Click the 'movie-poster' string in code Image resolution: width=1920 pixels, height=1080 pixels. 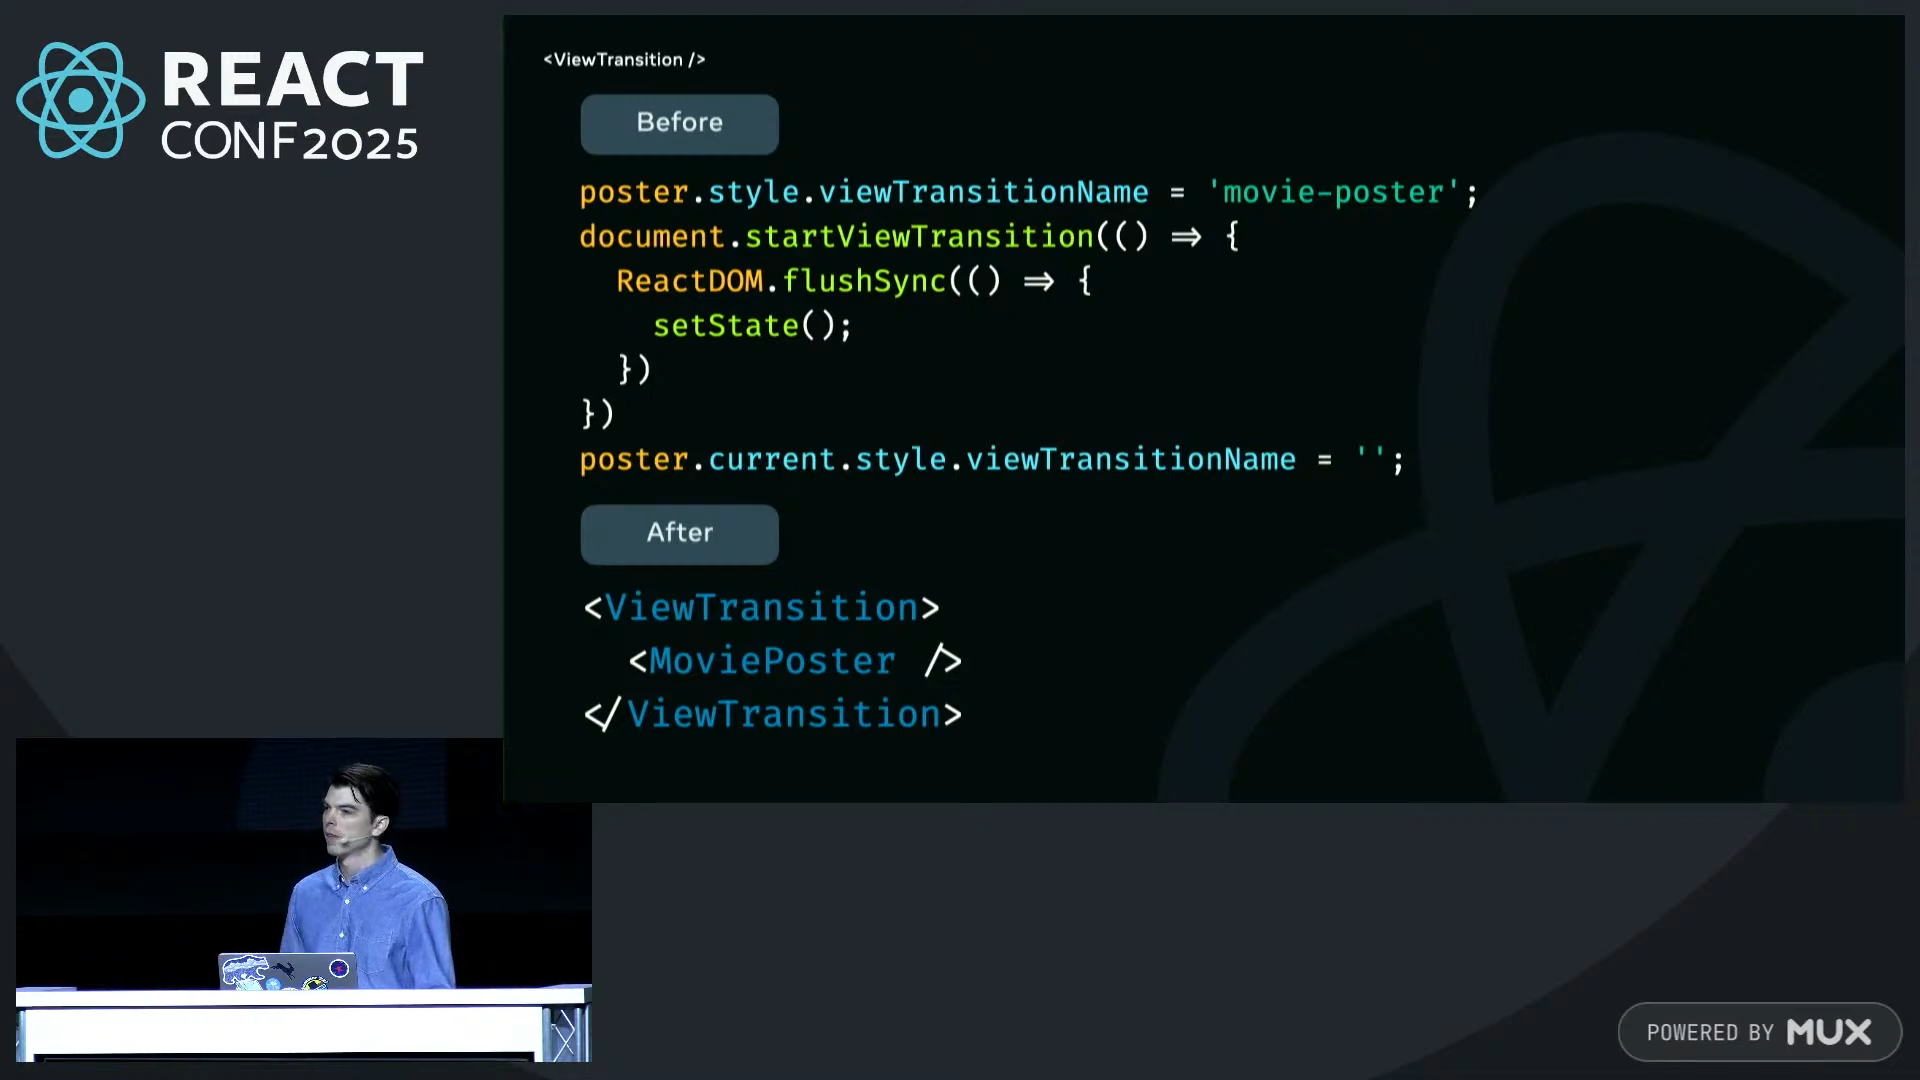[1333, 192]
